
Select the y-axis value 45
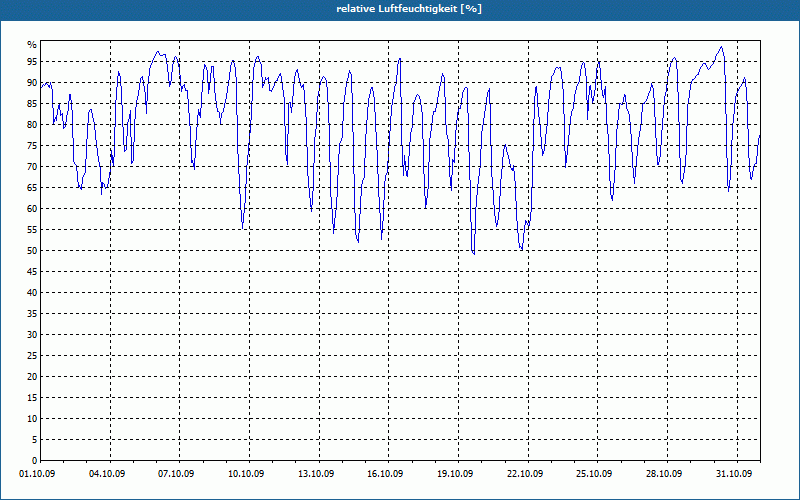[32, 271]
